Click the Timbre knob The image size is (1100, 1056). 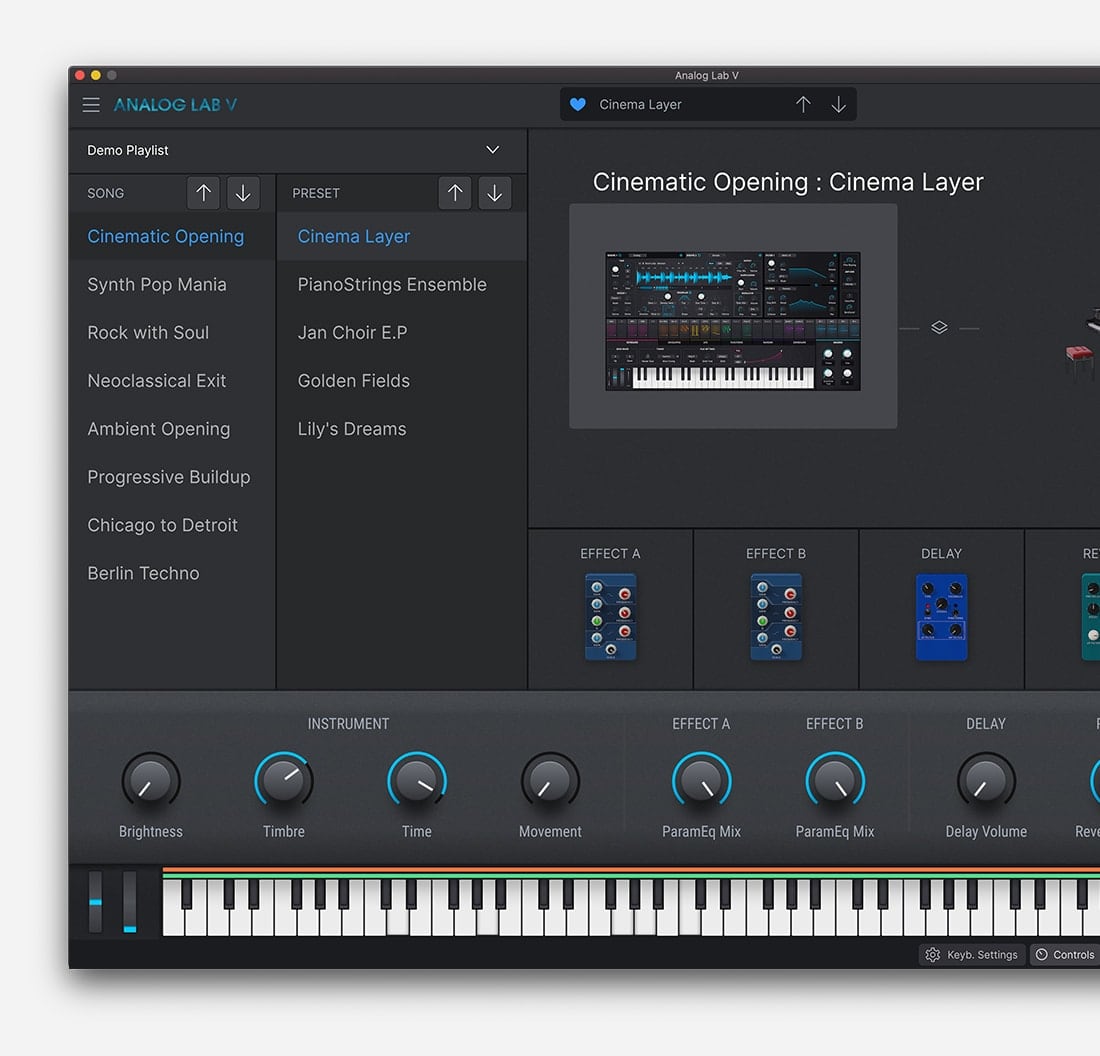click(283, 781)
